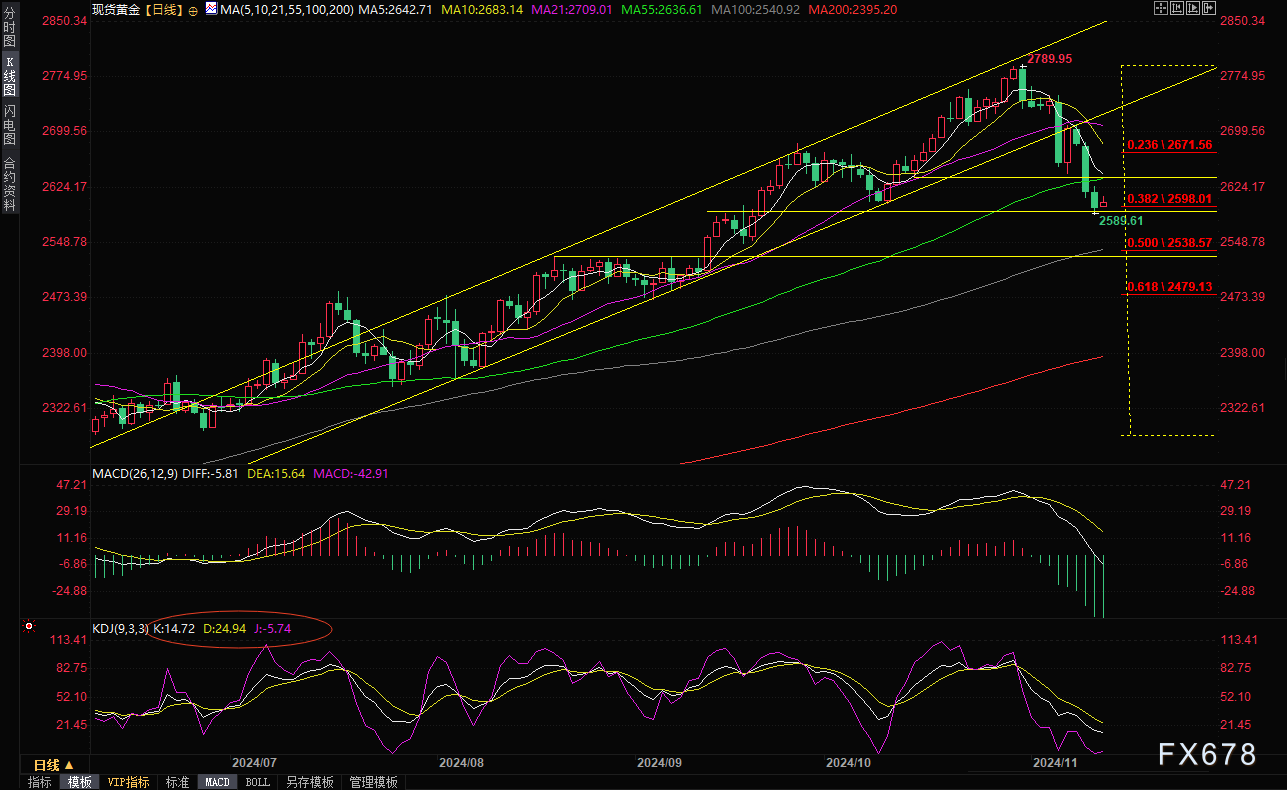Viewport: 1287px width, 790px height.
Task: Select the 0.618 Fibonacci level label
Action: pyautogui.click(x=1169, y=287)
